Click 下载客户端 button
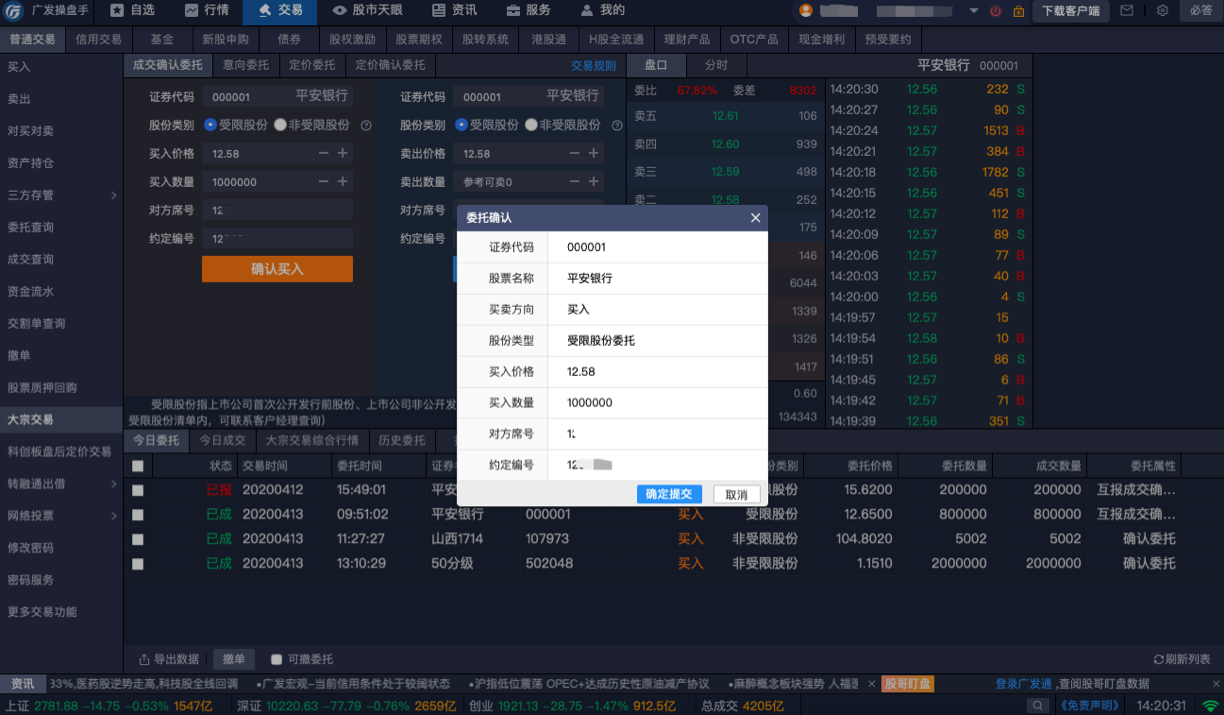The image size is (1224, 715). tap(1070, 11)
